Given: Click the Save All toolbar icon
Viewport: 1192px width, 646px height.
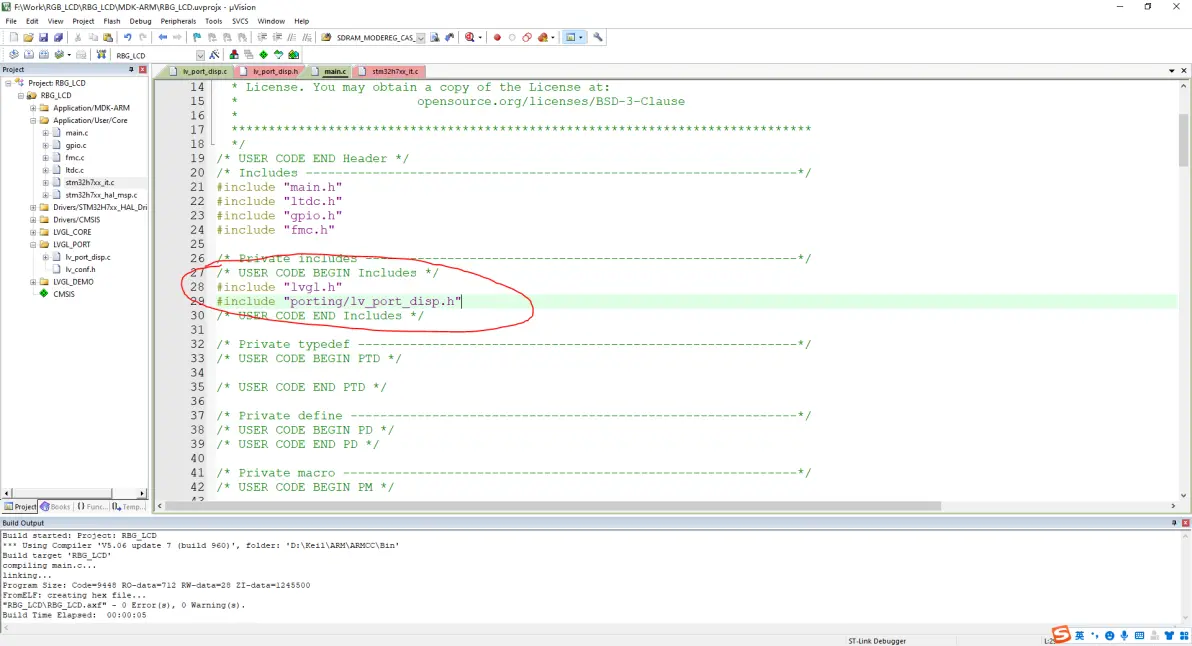Looking at the screenshot, I should 58,38.
